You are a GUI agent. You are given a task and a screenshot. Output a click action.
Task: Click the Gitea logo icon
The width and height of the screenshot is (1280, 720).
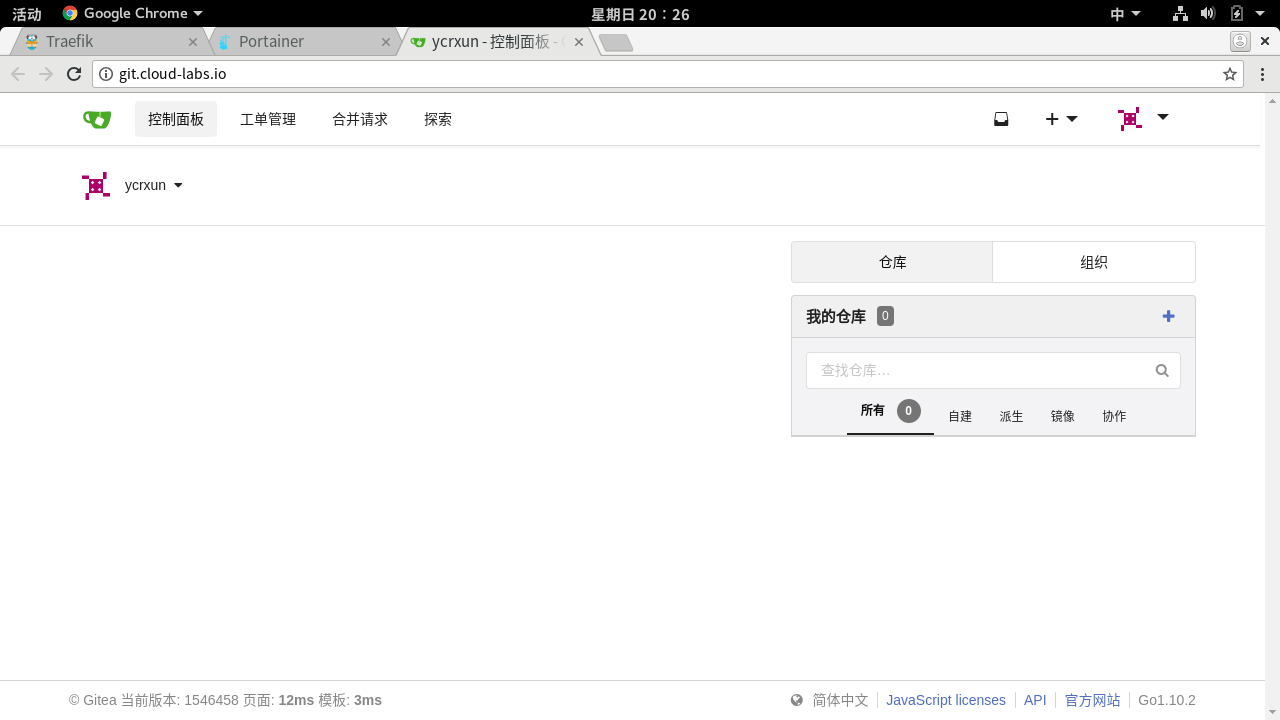tap(97, 119)
